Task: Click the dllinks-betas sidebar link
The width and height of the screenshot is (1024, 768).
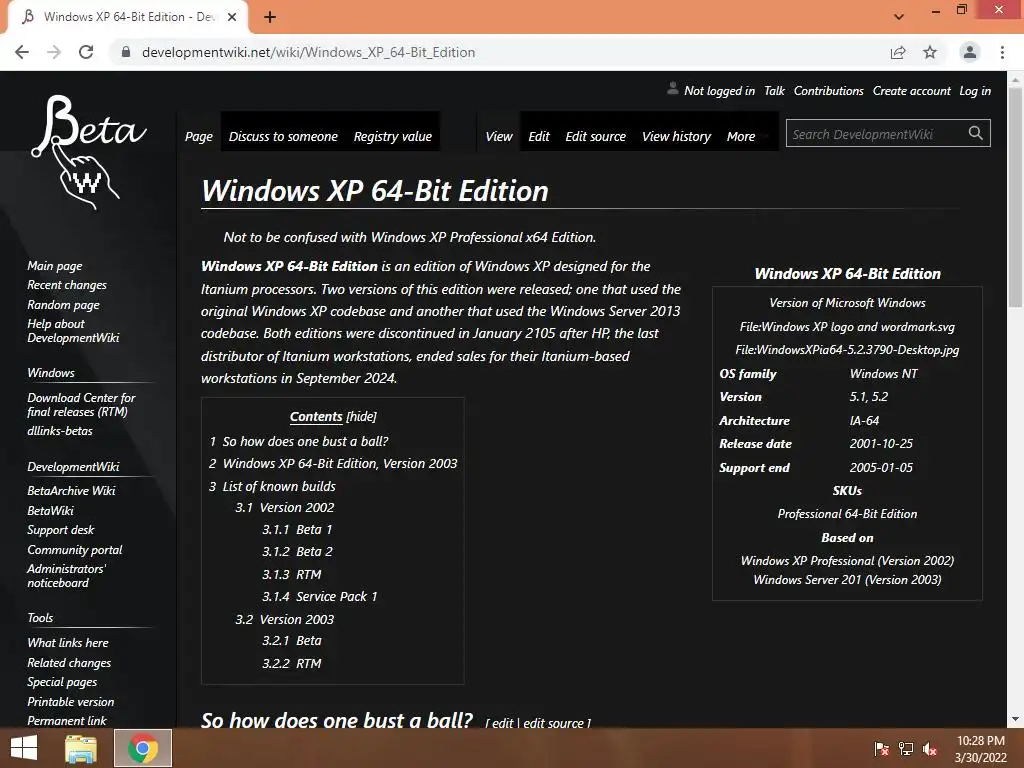Action: [59, 431]
